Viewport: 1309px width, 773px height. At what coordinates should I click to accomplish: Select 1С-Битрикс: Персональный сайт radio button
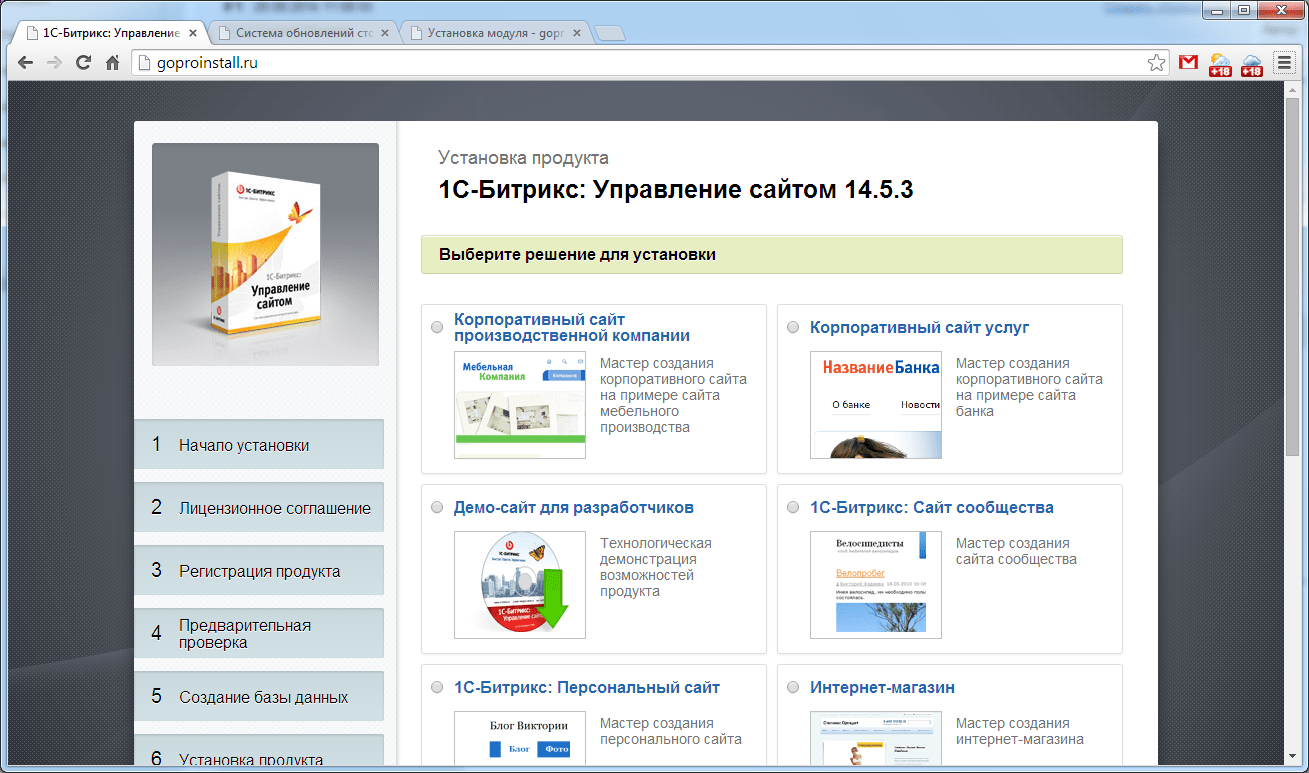tap(437, 687)
